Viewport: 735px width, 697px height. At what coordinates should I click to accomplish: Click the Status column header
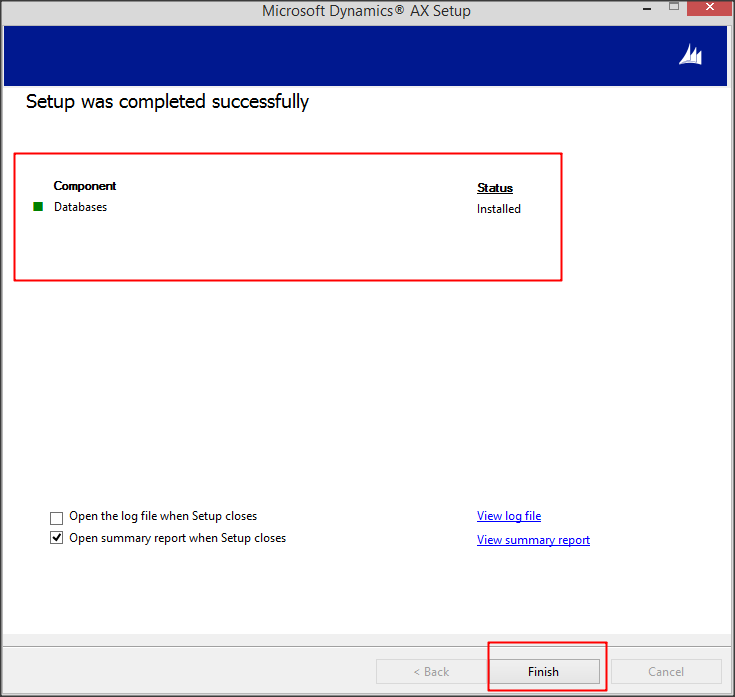click(x=495, y=188)
